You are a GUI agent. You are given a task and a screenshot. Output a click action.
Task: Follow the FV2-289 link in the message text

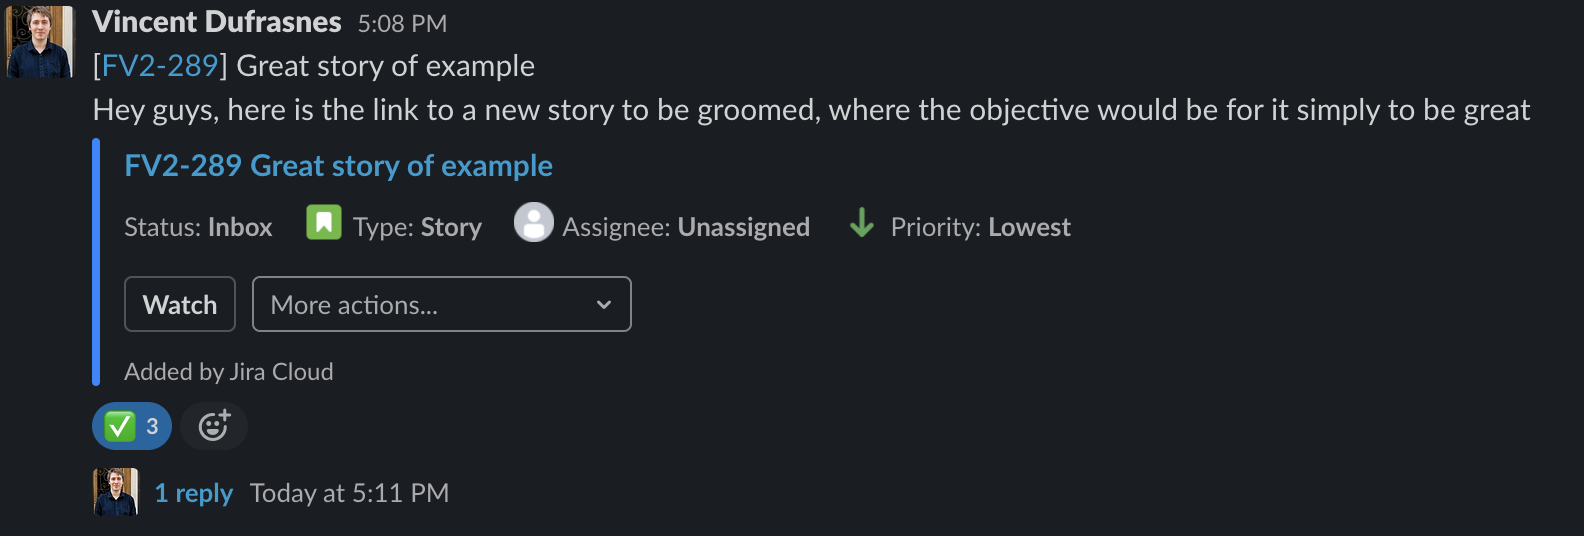tap(160, 66)
